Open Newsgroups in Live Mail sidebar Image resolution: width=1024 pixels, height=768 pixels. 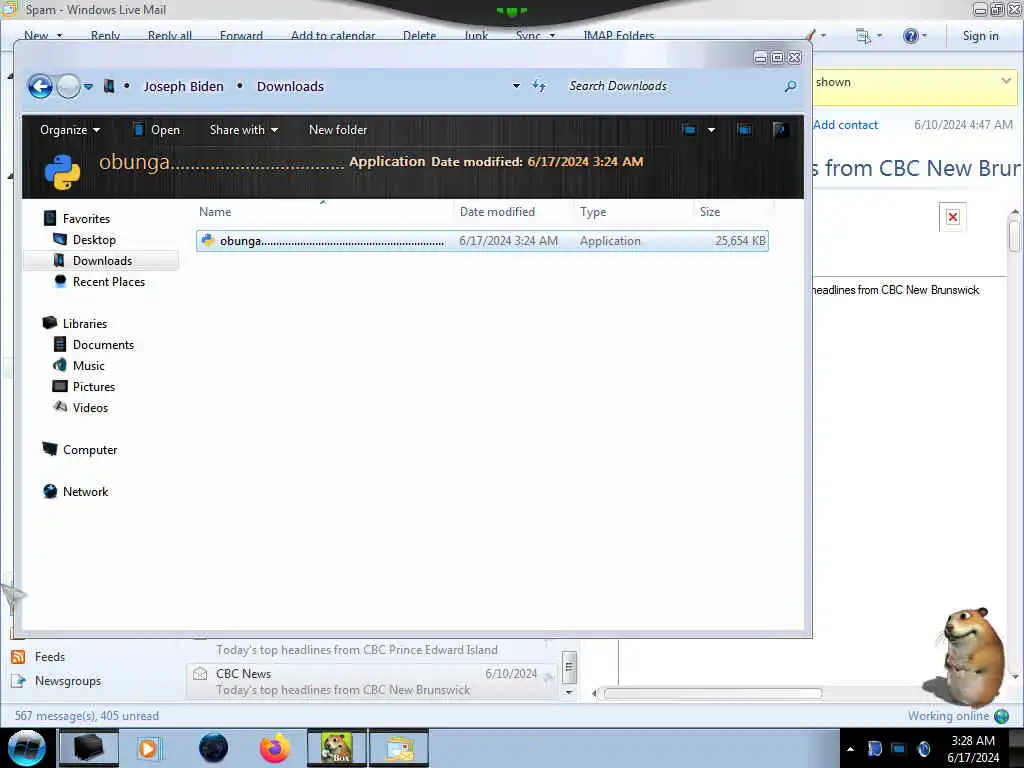tap(57, 681)
